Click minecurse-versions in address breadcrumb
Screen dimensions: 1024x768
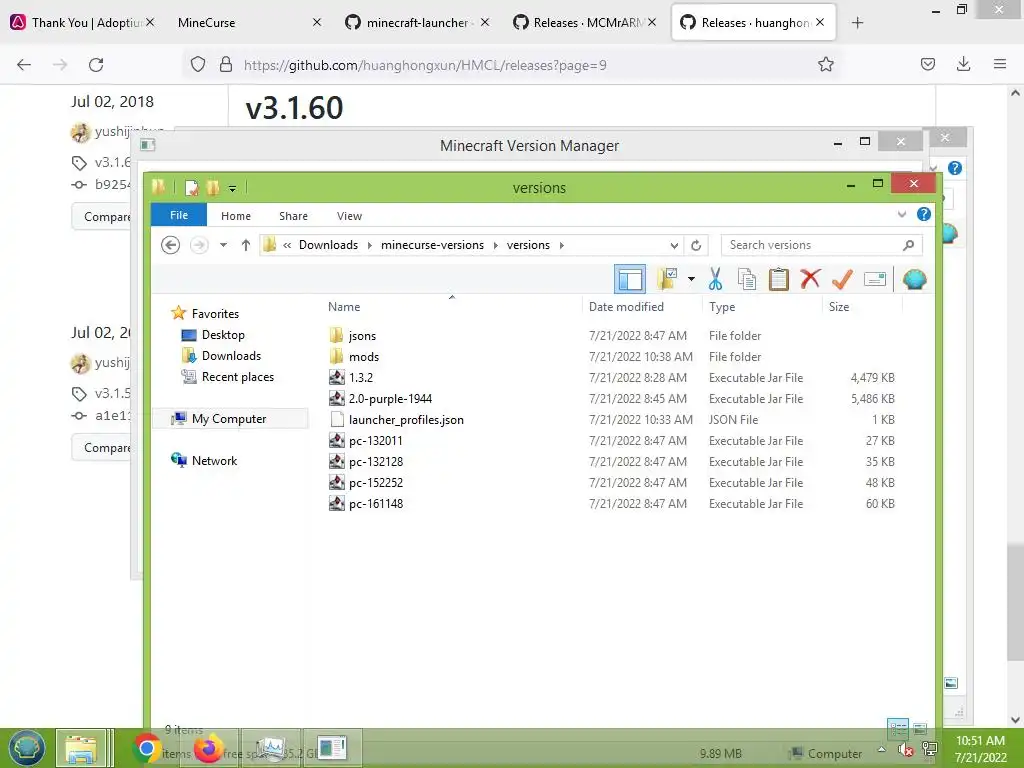pos(432,245)
